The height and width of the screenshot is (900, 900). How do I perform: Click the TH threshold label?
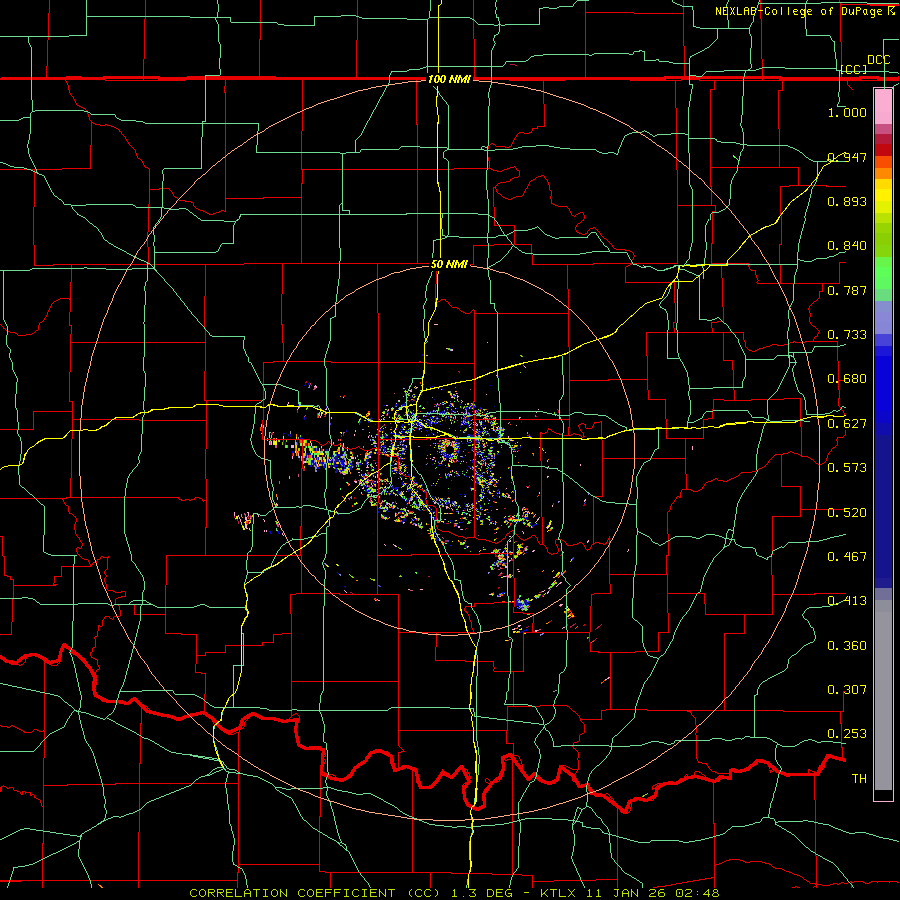tap(859, 779)
